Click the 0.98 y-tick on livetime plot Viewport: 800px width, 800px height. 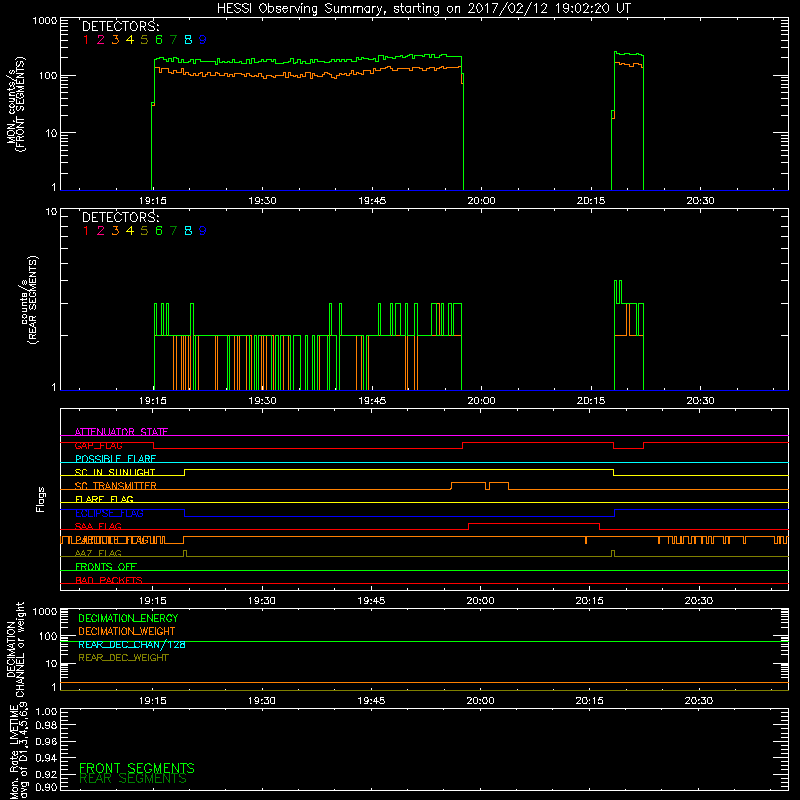(x=46, y=726)
